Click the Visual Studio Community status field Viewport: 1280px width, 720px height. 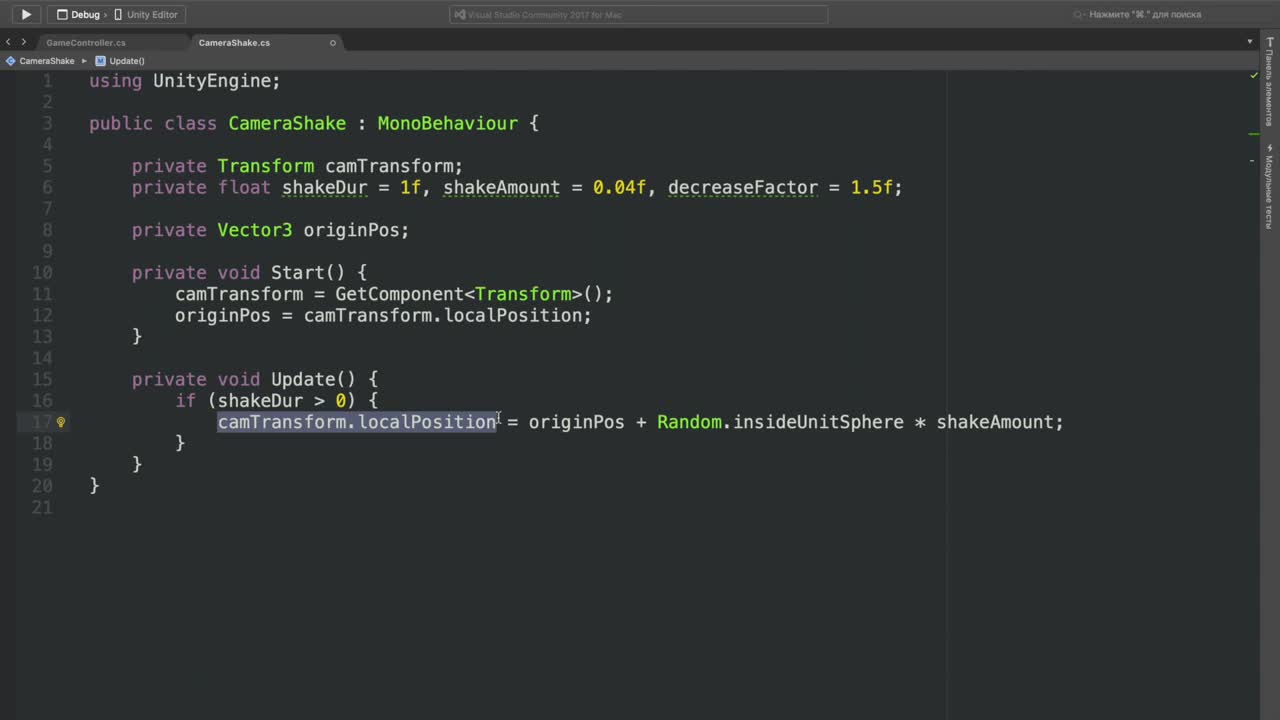click(x=639, y=15)
